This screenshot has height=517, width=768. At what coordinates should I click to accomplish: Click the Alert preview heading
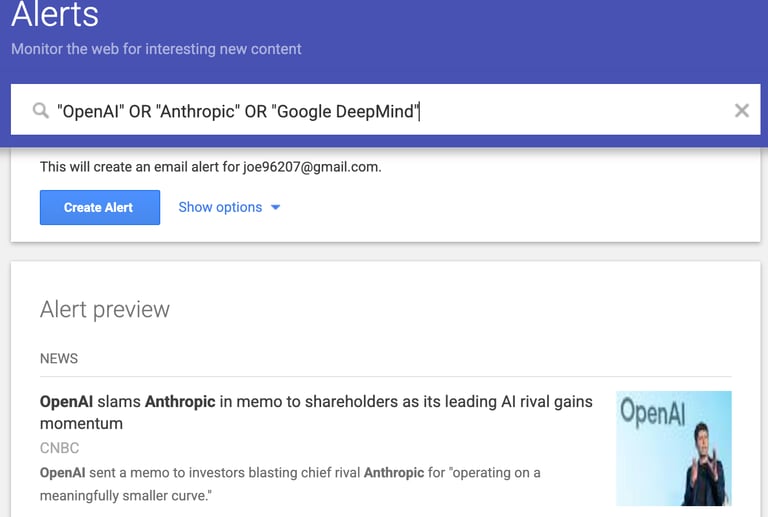(105, 309)
